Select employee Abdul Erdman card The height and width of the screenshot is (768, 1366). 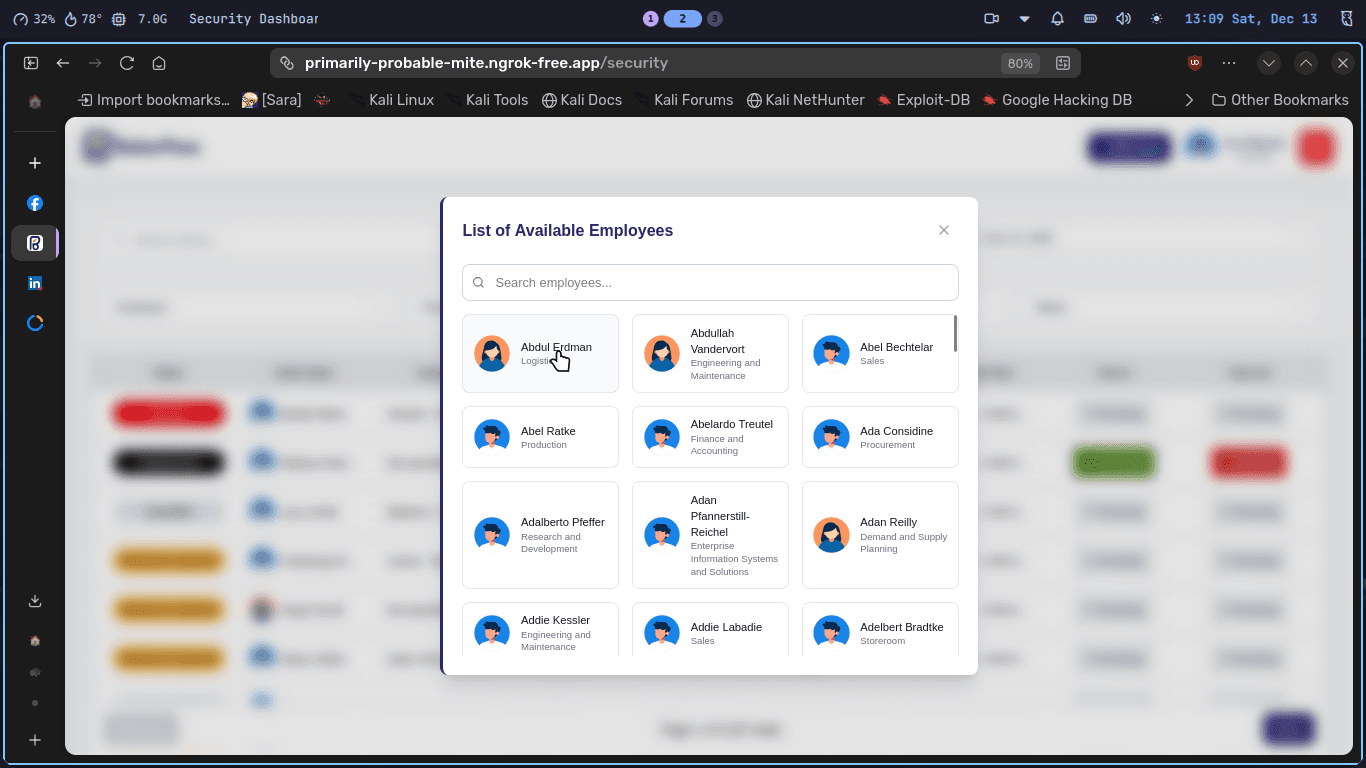(x=540, y=354)
